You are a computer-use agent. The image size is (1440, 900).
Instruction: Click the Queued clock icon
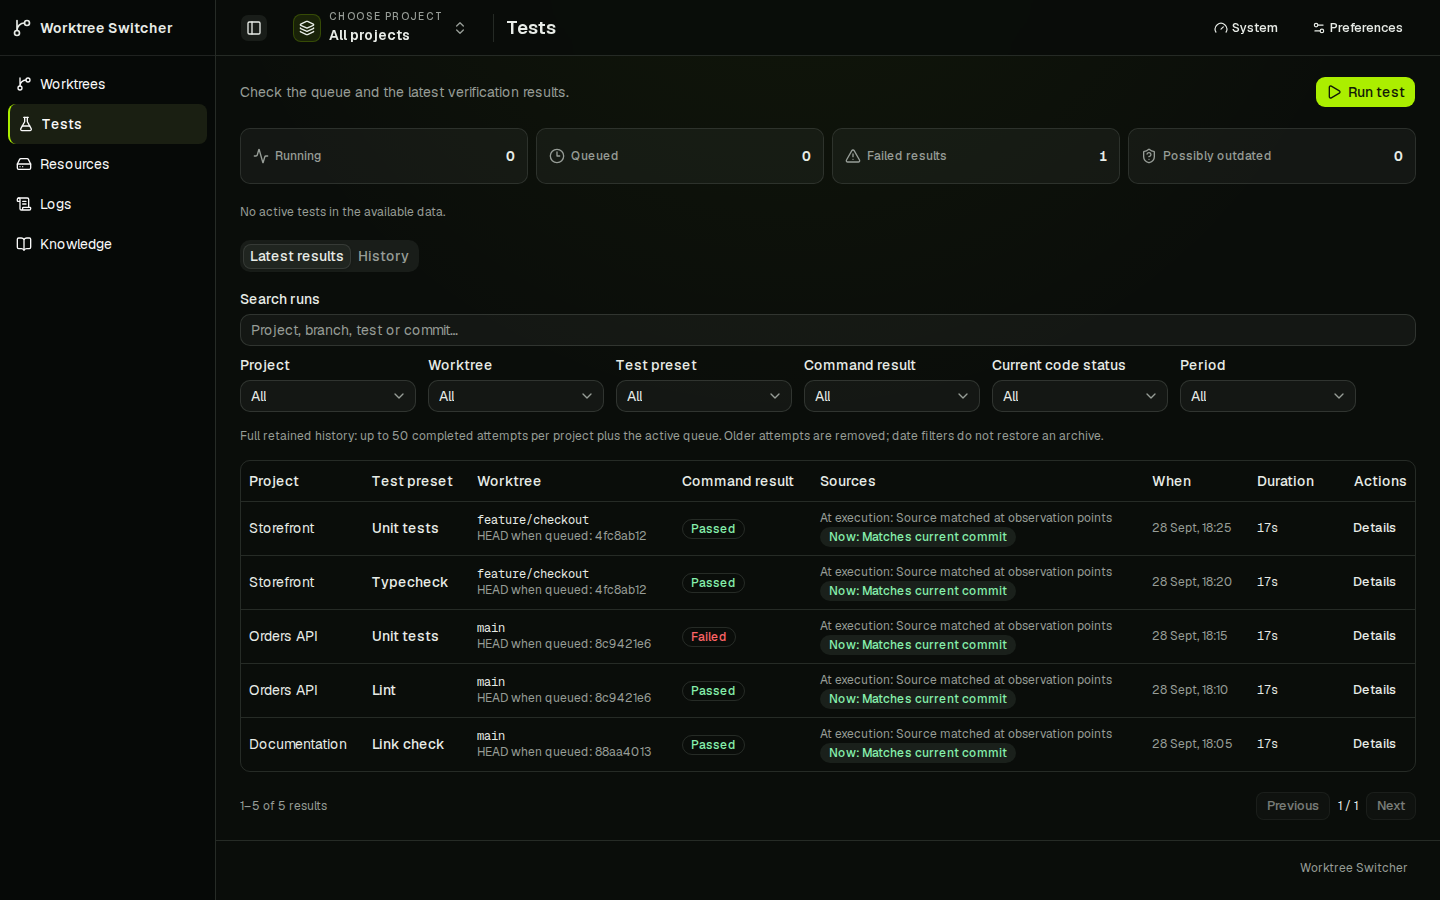(x=557, y=156)
